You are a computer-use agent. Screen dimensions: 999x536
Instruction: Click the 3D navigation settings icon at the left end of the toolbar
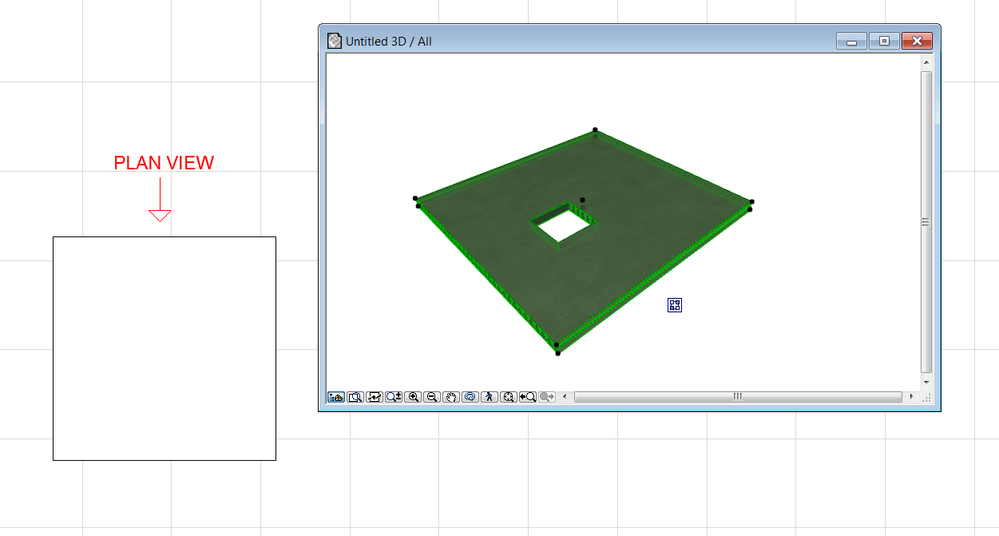click(x=336, y=397)
